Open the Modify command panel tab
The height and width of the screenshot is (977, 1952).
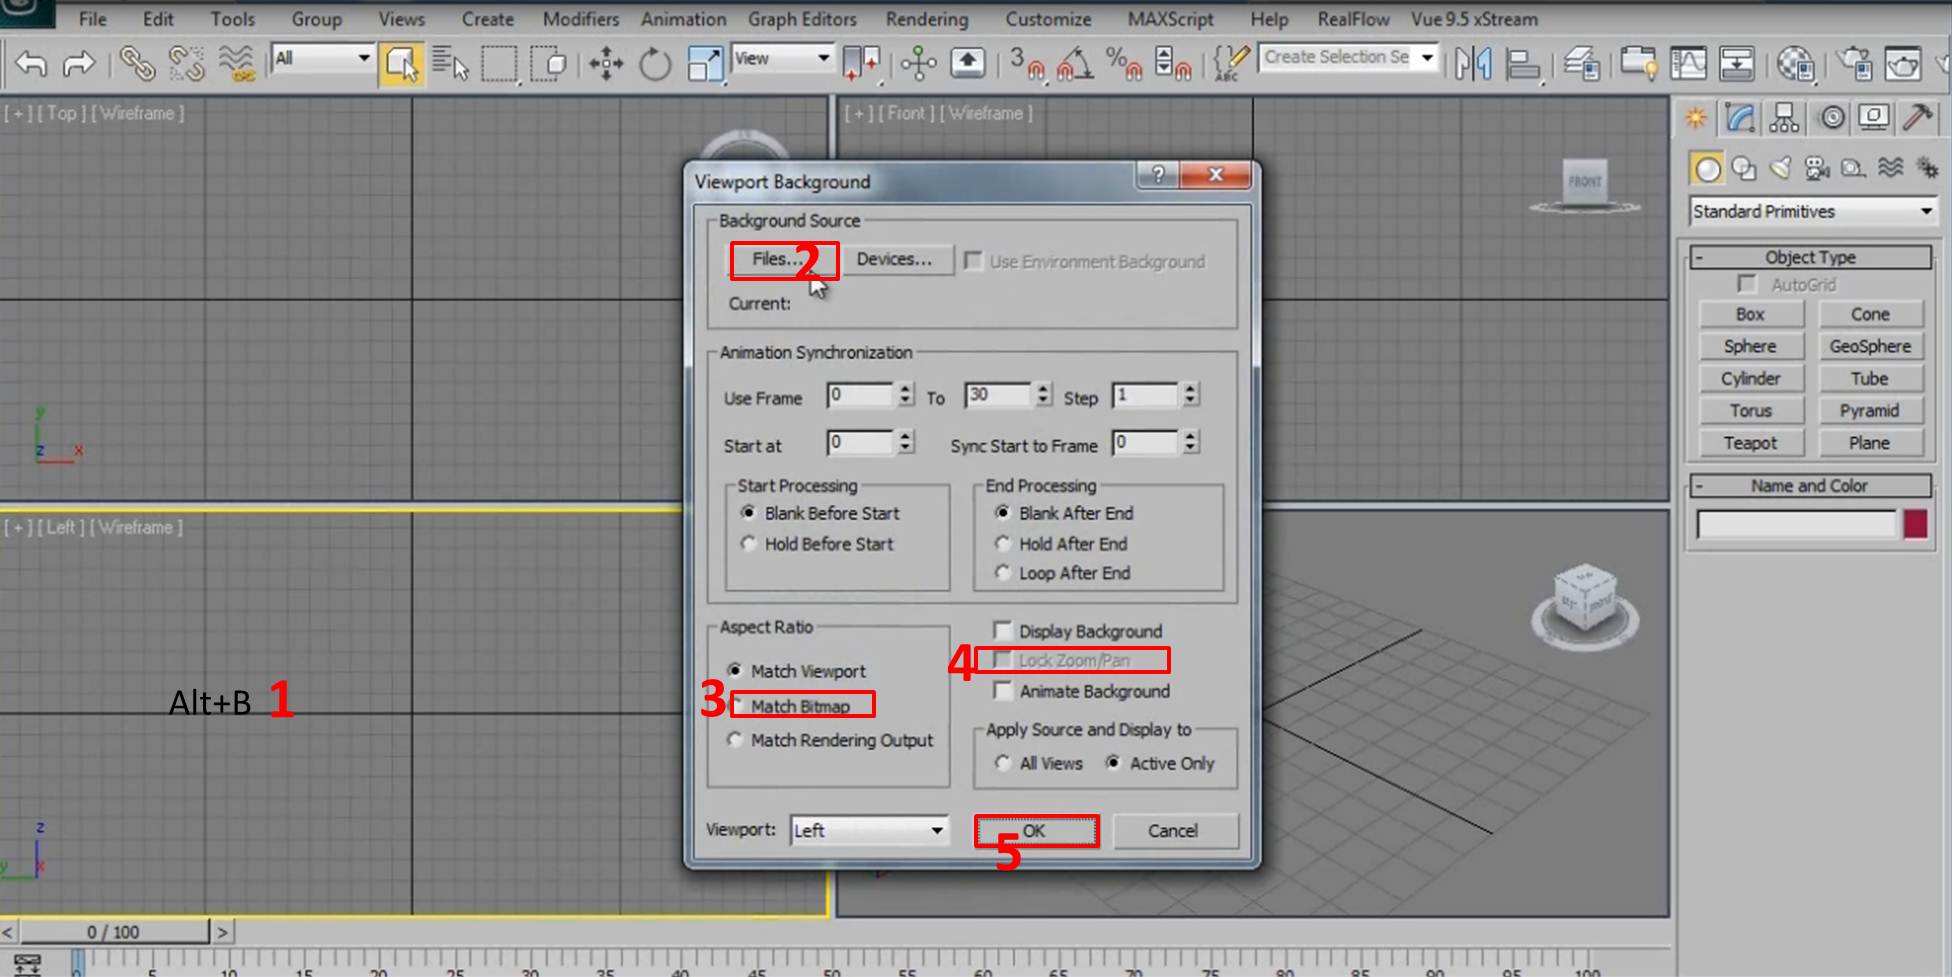(x=1740, y=119)
